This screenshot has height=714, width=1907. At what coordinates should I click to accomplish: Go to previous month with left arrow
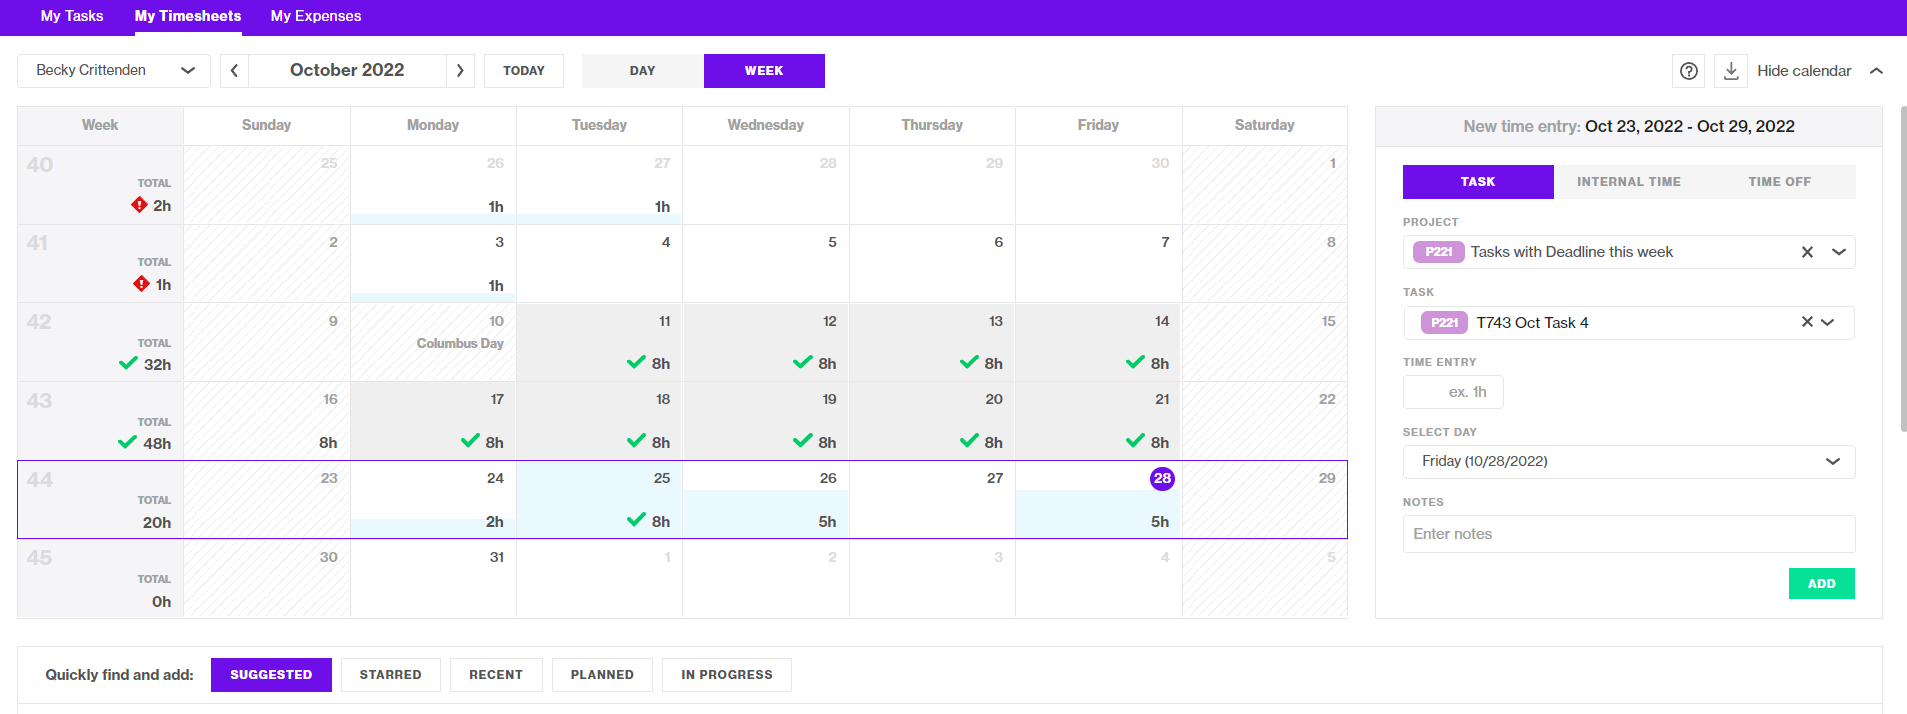point(234,71)
